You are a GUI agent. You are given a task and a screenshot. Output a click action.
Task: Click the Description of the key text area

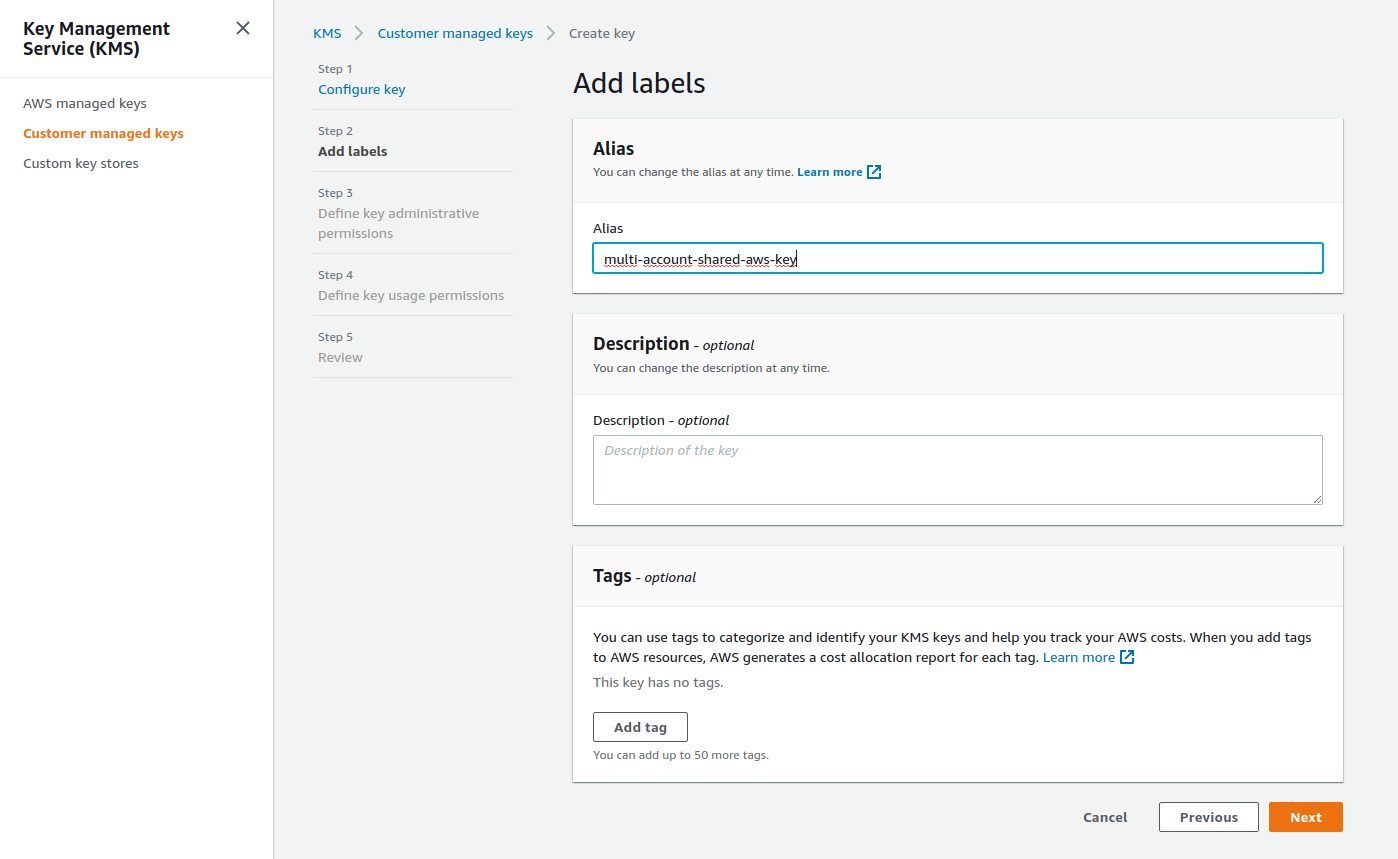957,469
